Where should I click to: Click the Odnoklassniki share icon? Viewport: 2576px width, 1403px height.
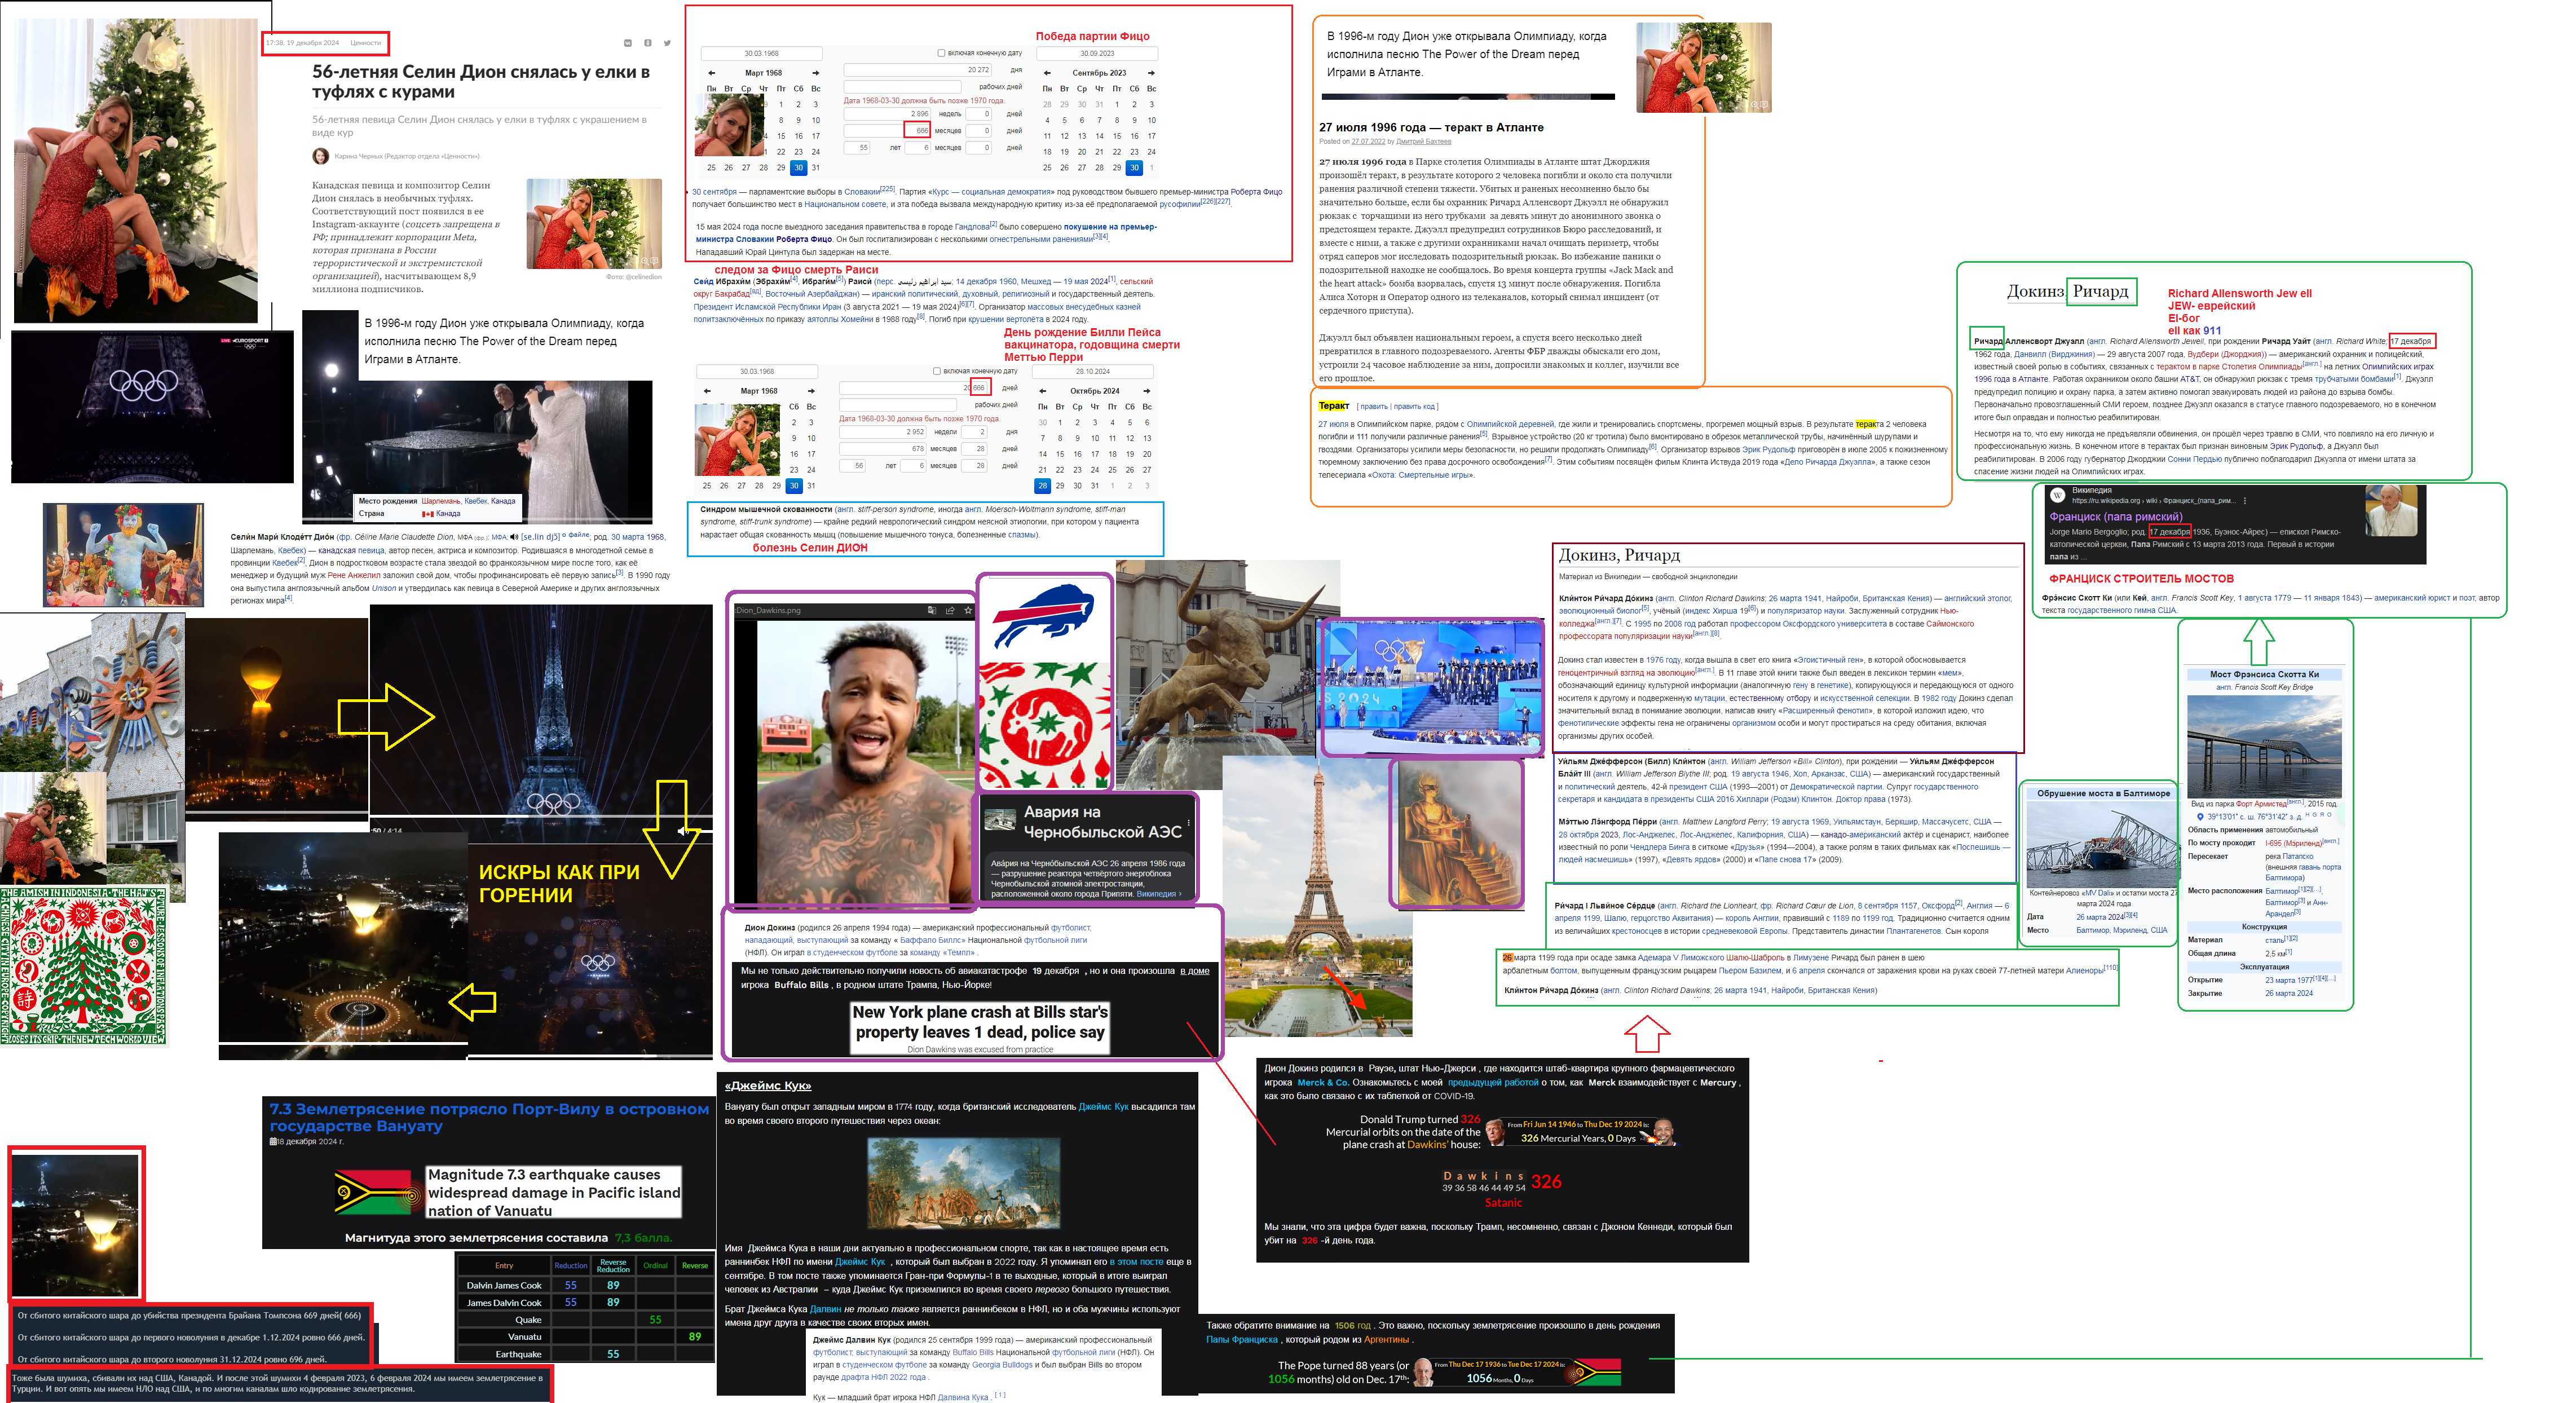pos(648,43)
